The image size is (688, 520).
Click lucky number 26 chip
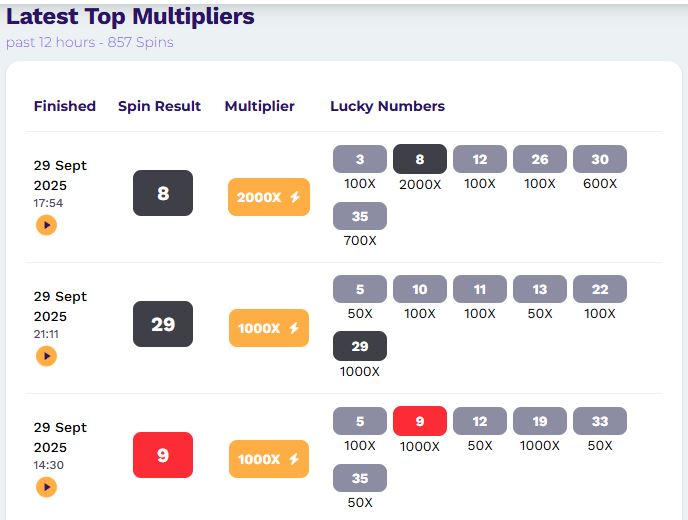pos(540,159)
